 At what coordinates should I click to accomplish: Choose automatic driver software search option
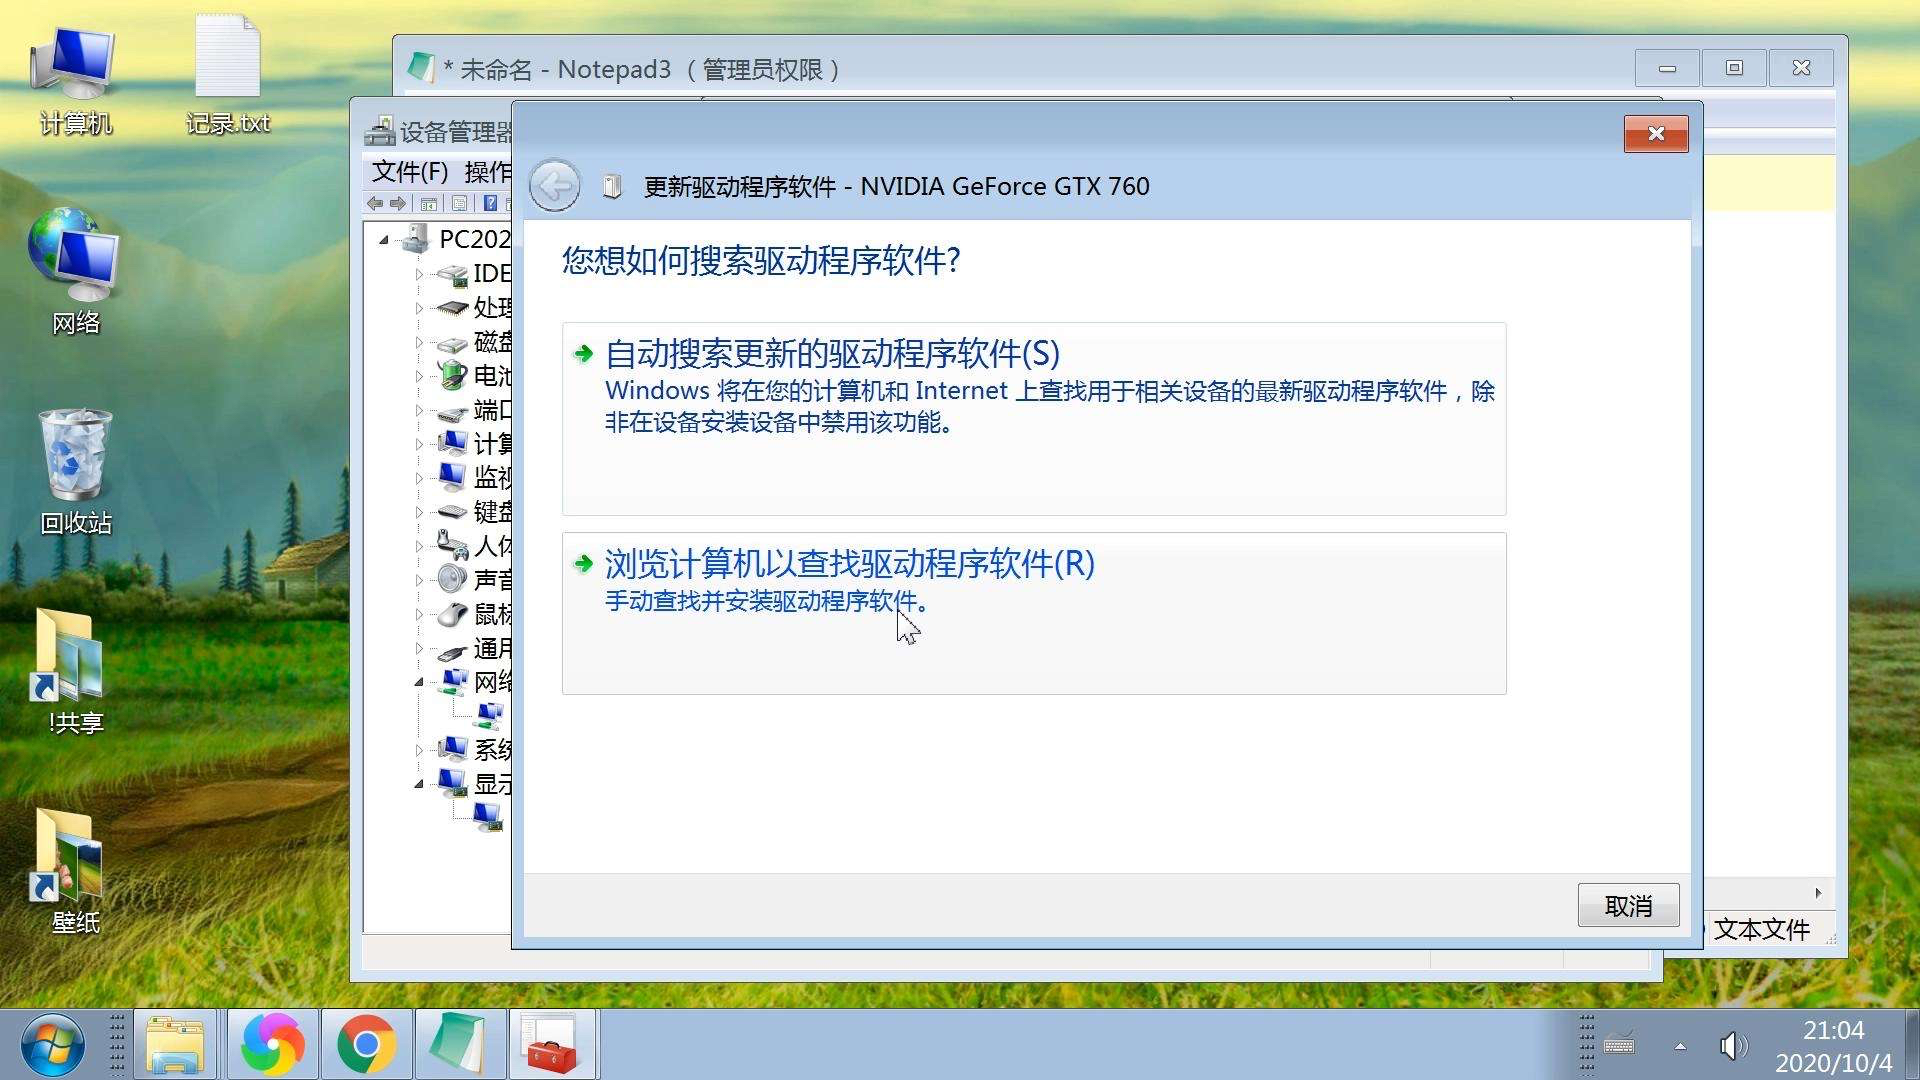832,354
